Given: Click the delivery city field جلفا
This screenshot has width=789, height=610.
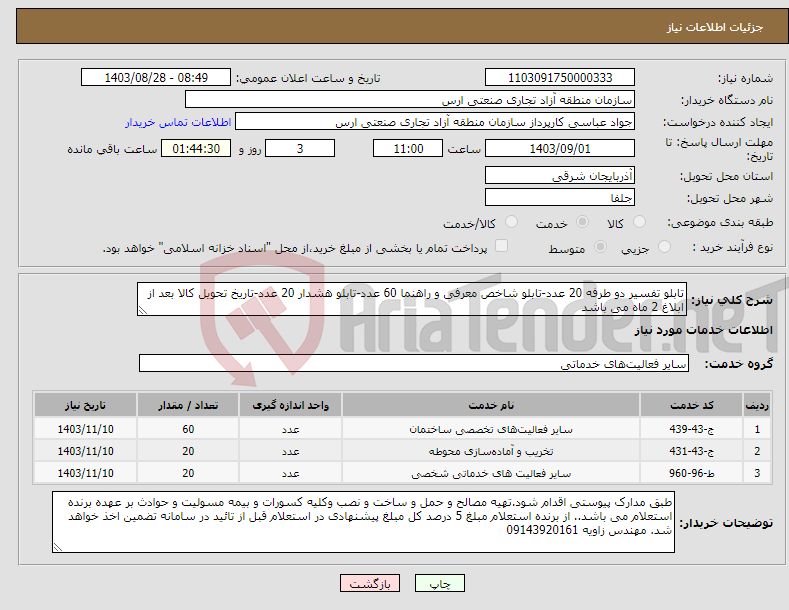Looking at the screenshot, I should [560, 197].
